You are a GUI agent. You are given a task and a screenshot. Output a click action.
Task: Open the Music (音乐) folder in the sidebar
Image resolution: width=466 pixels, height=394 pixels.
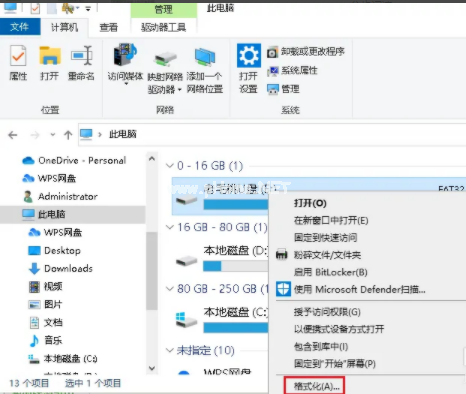pos(45,340)
